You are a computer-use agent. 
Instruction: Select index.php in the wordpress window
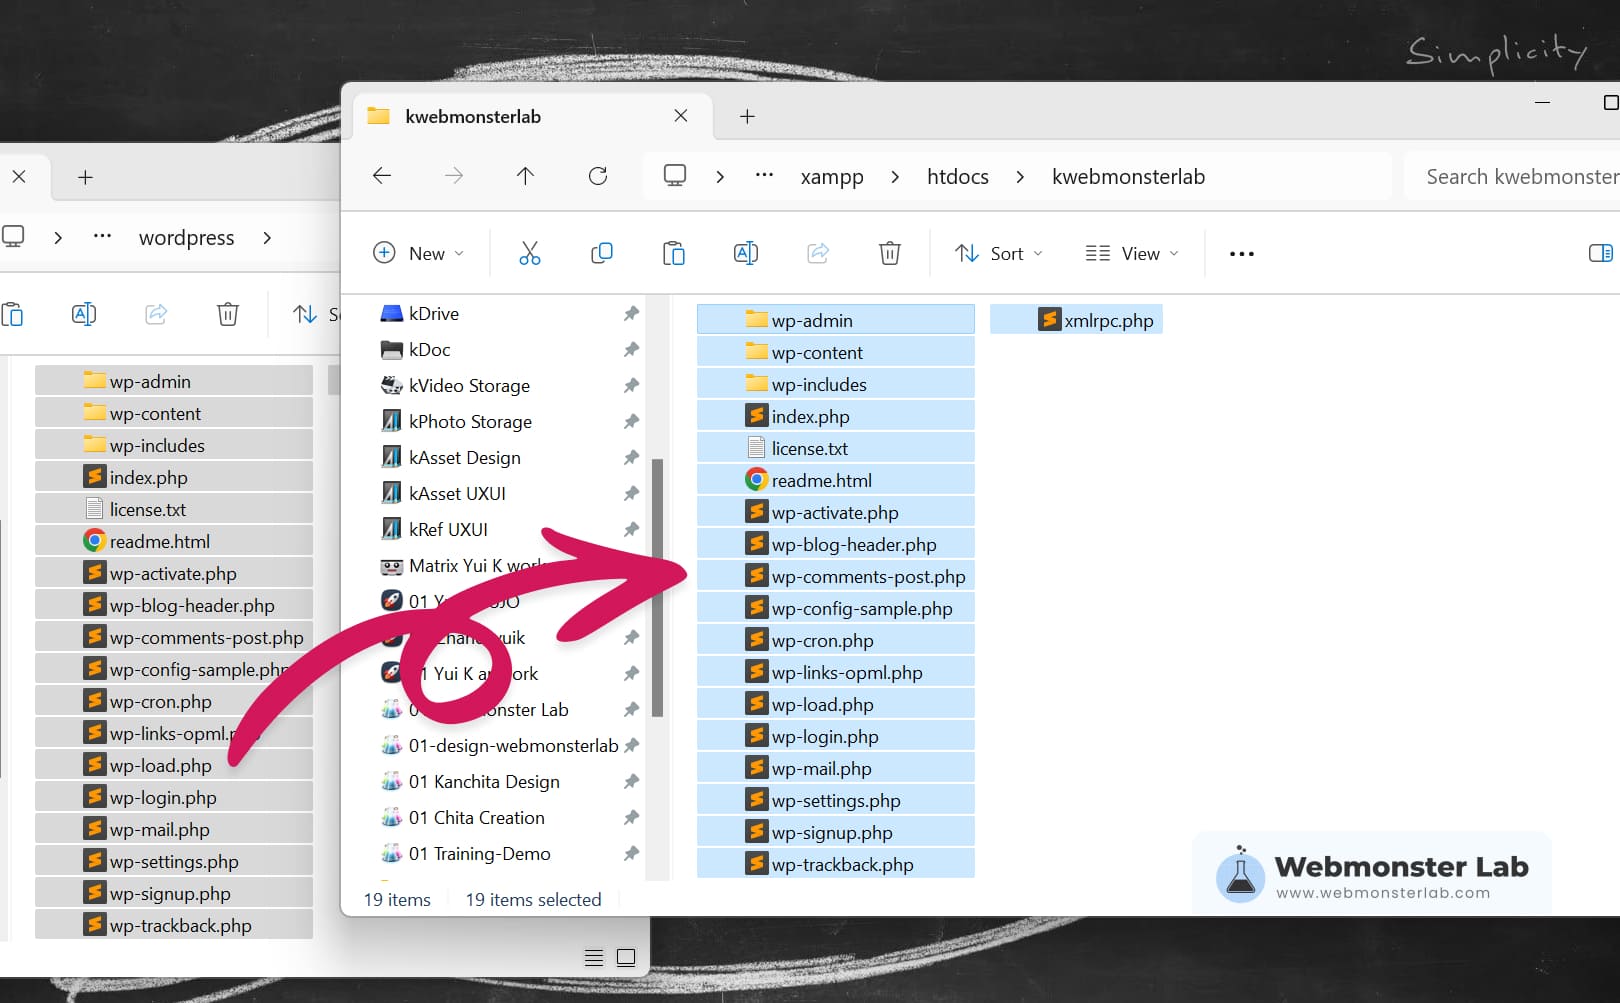(x=174, y=477)
